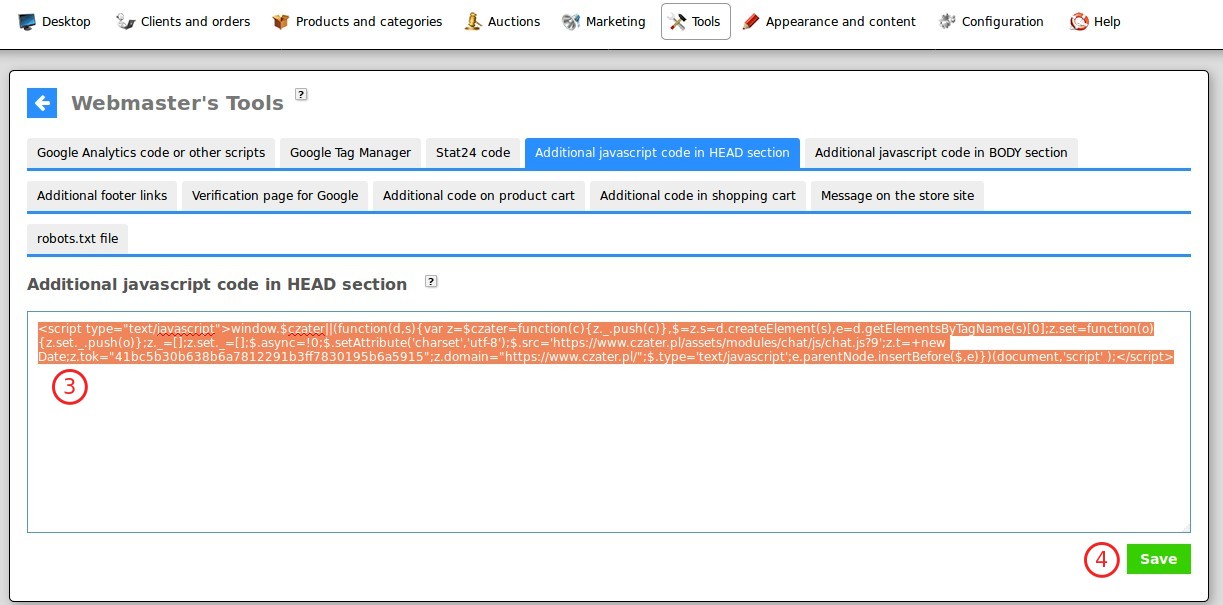Open the robots.txt file tab
The width and height of the screenshot is (1223, 605).
pos(78,239)
